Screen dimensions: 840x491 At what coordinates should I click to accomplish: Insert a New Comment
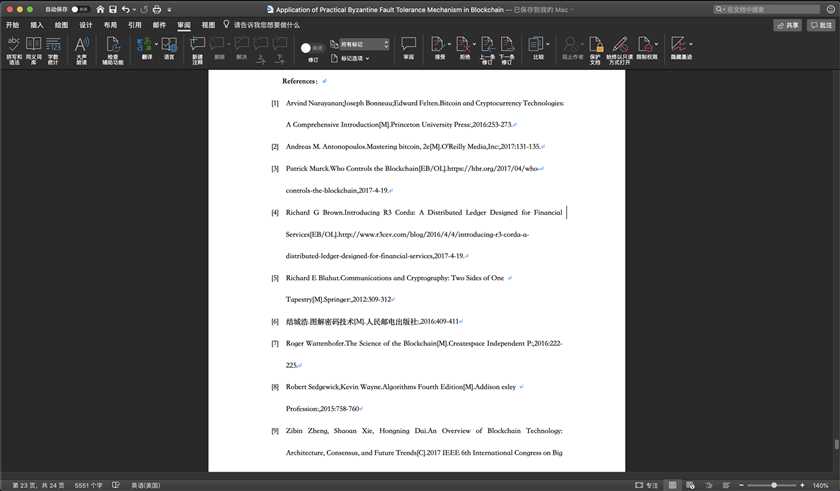[197, 50]
